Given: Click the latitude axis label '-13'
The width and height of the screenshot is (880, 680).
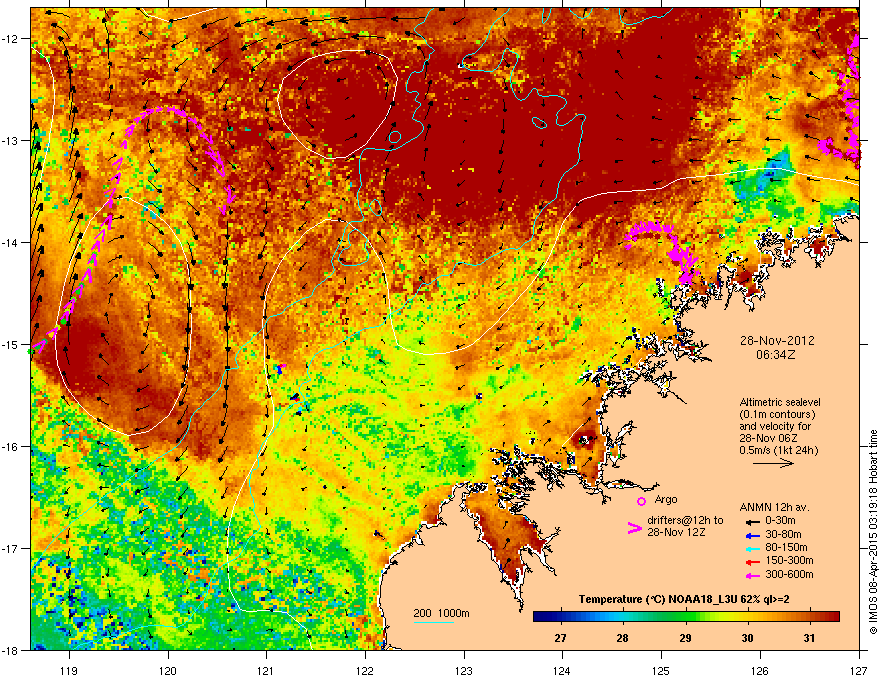Looking at the screenshot, I should click(11, 140).
